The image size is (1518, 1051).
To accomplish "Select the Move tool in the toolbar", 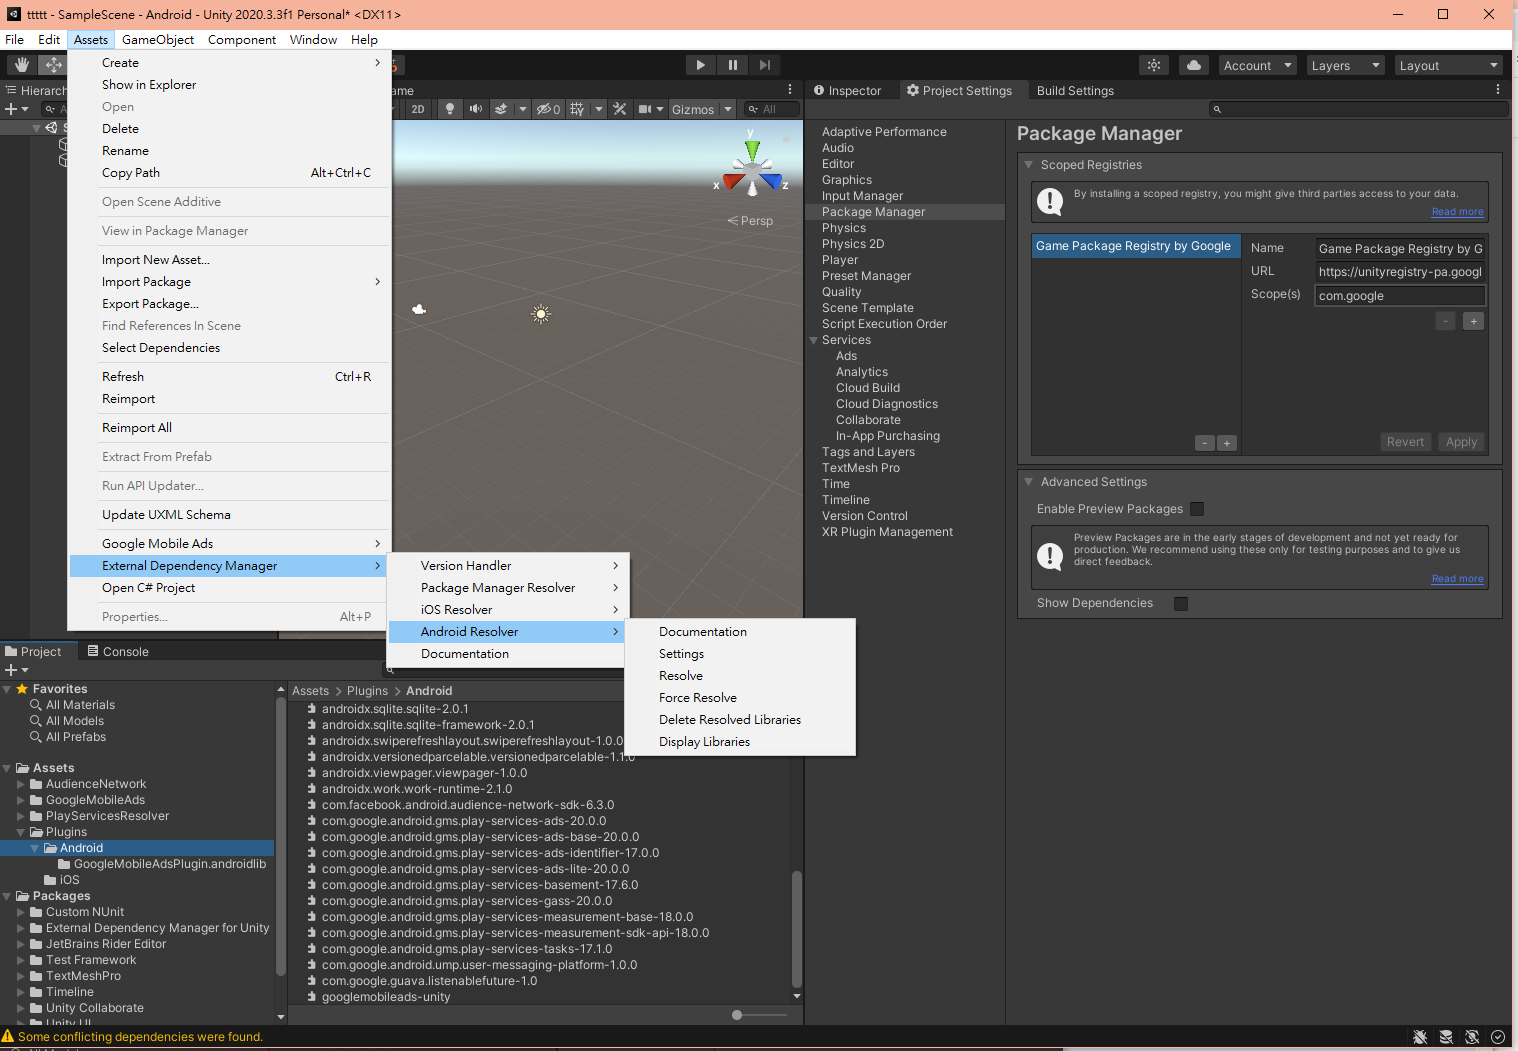I will point(52,65).
